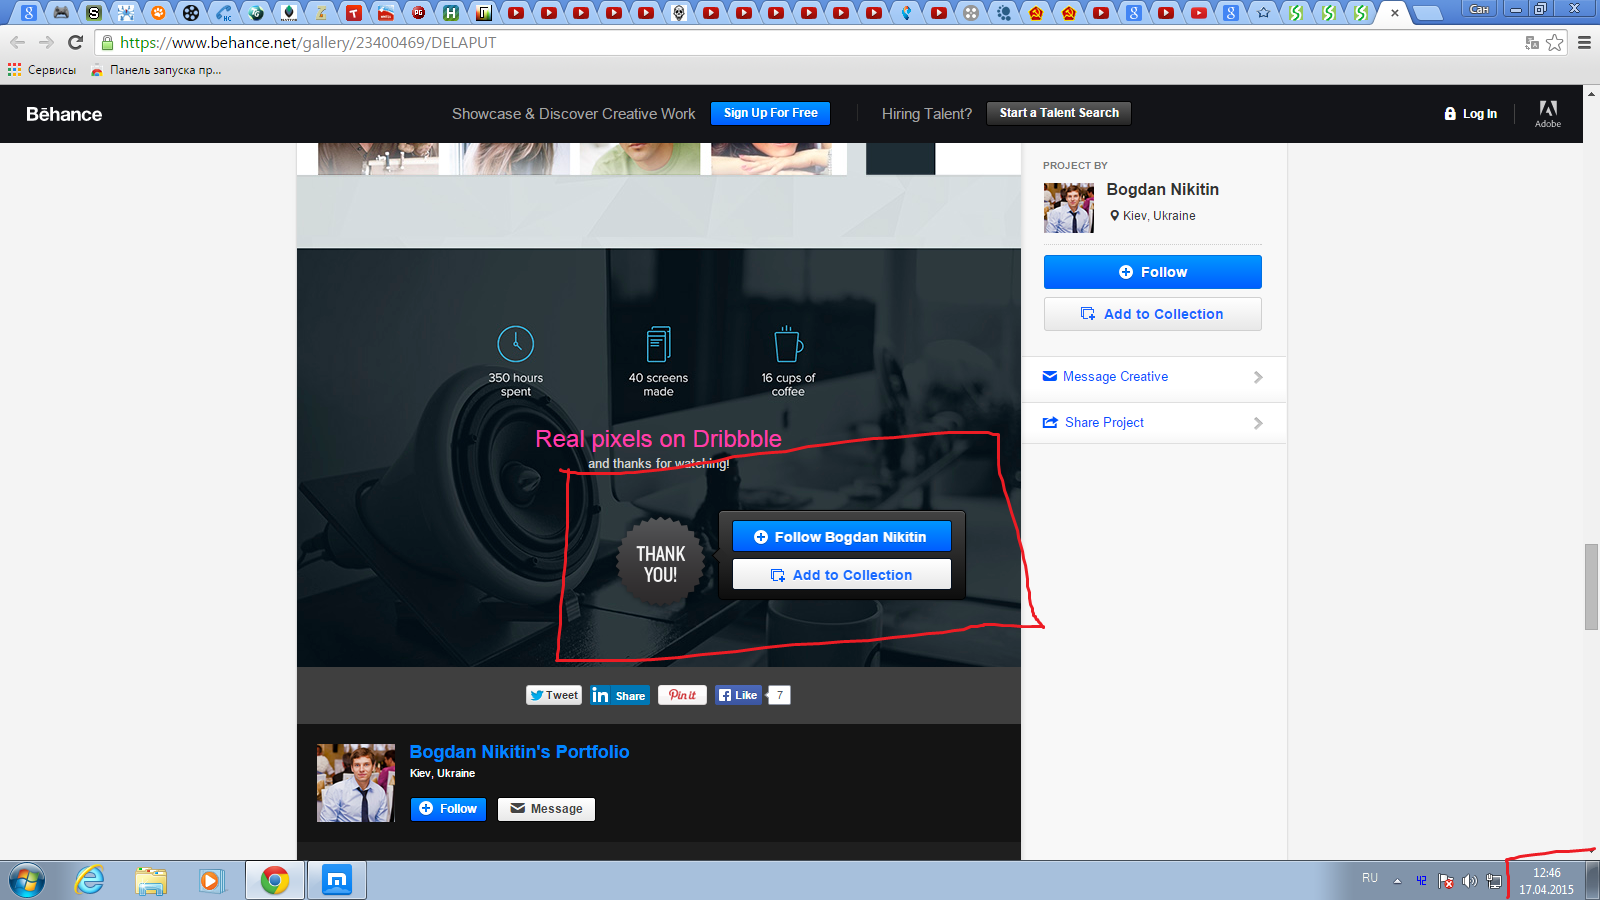The image size is (1600, 900).
Task: Switch to the green H icon tab
Action: [x=451, y=12]
